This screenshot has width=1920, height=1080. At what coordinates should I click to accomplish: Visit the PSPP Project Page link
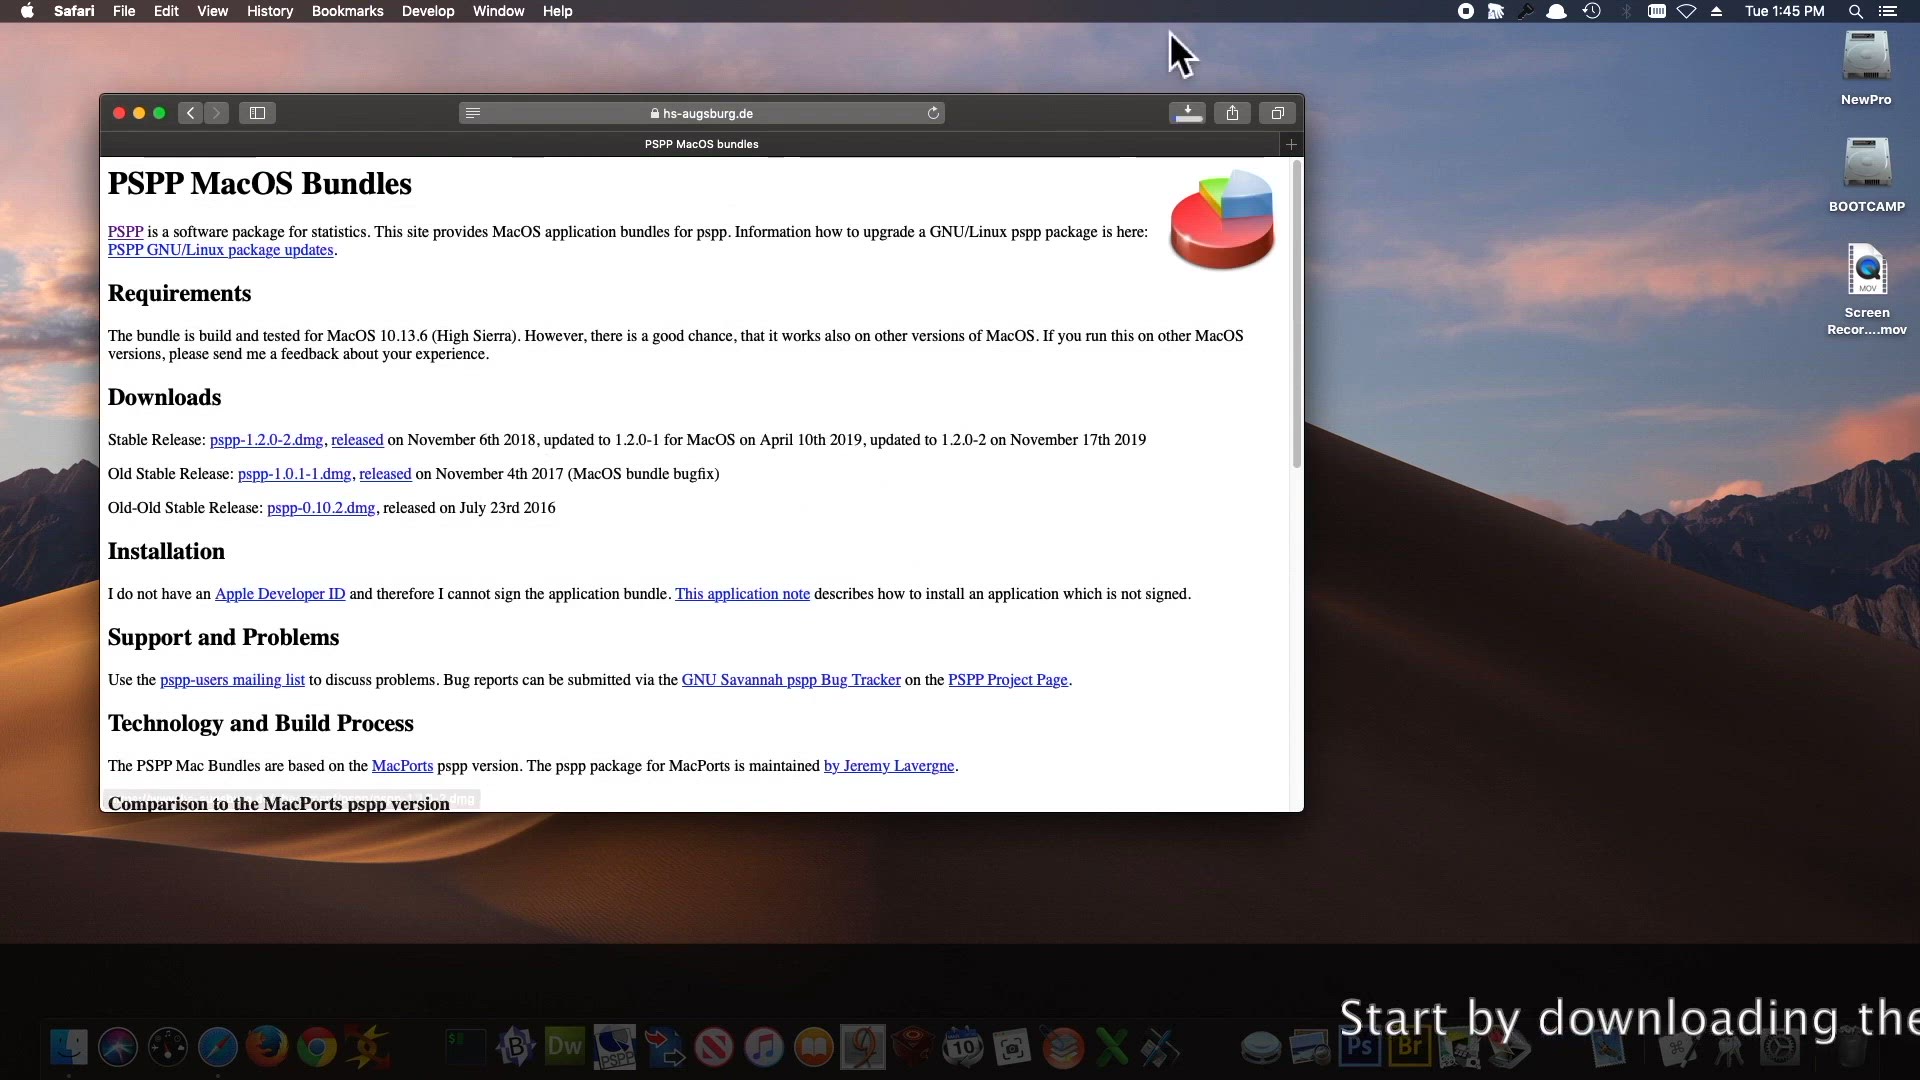click(x=1008, y=680)
